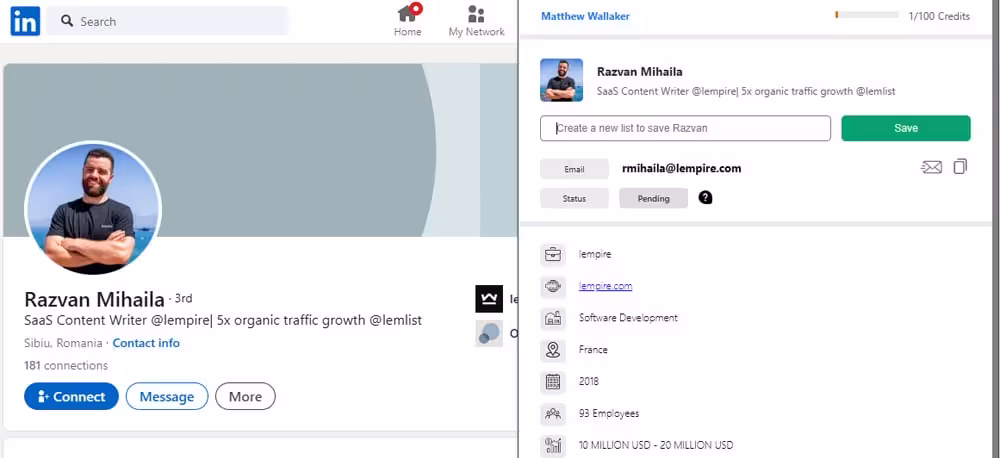Viewport: 1000px width, 458px height.
Task: Click the location pin icon
Action: pyautogui.click(x=552, y=350)
